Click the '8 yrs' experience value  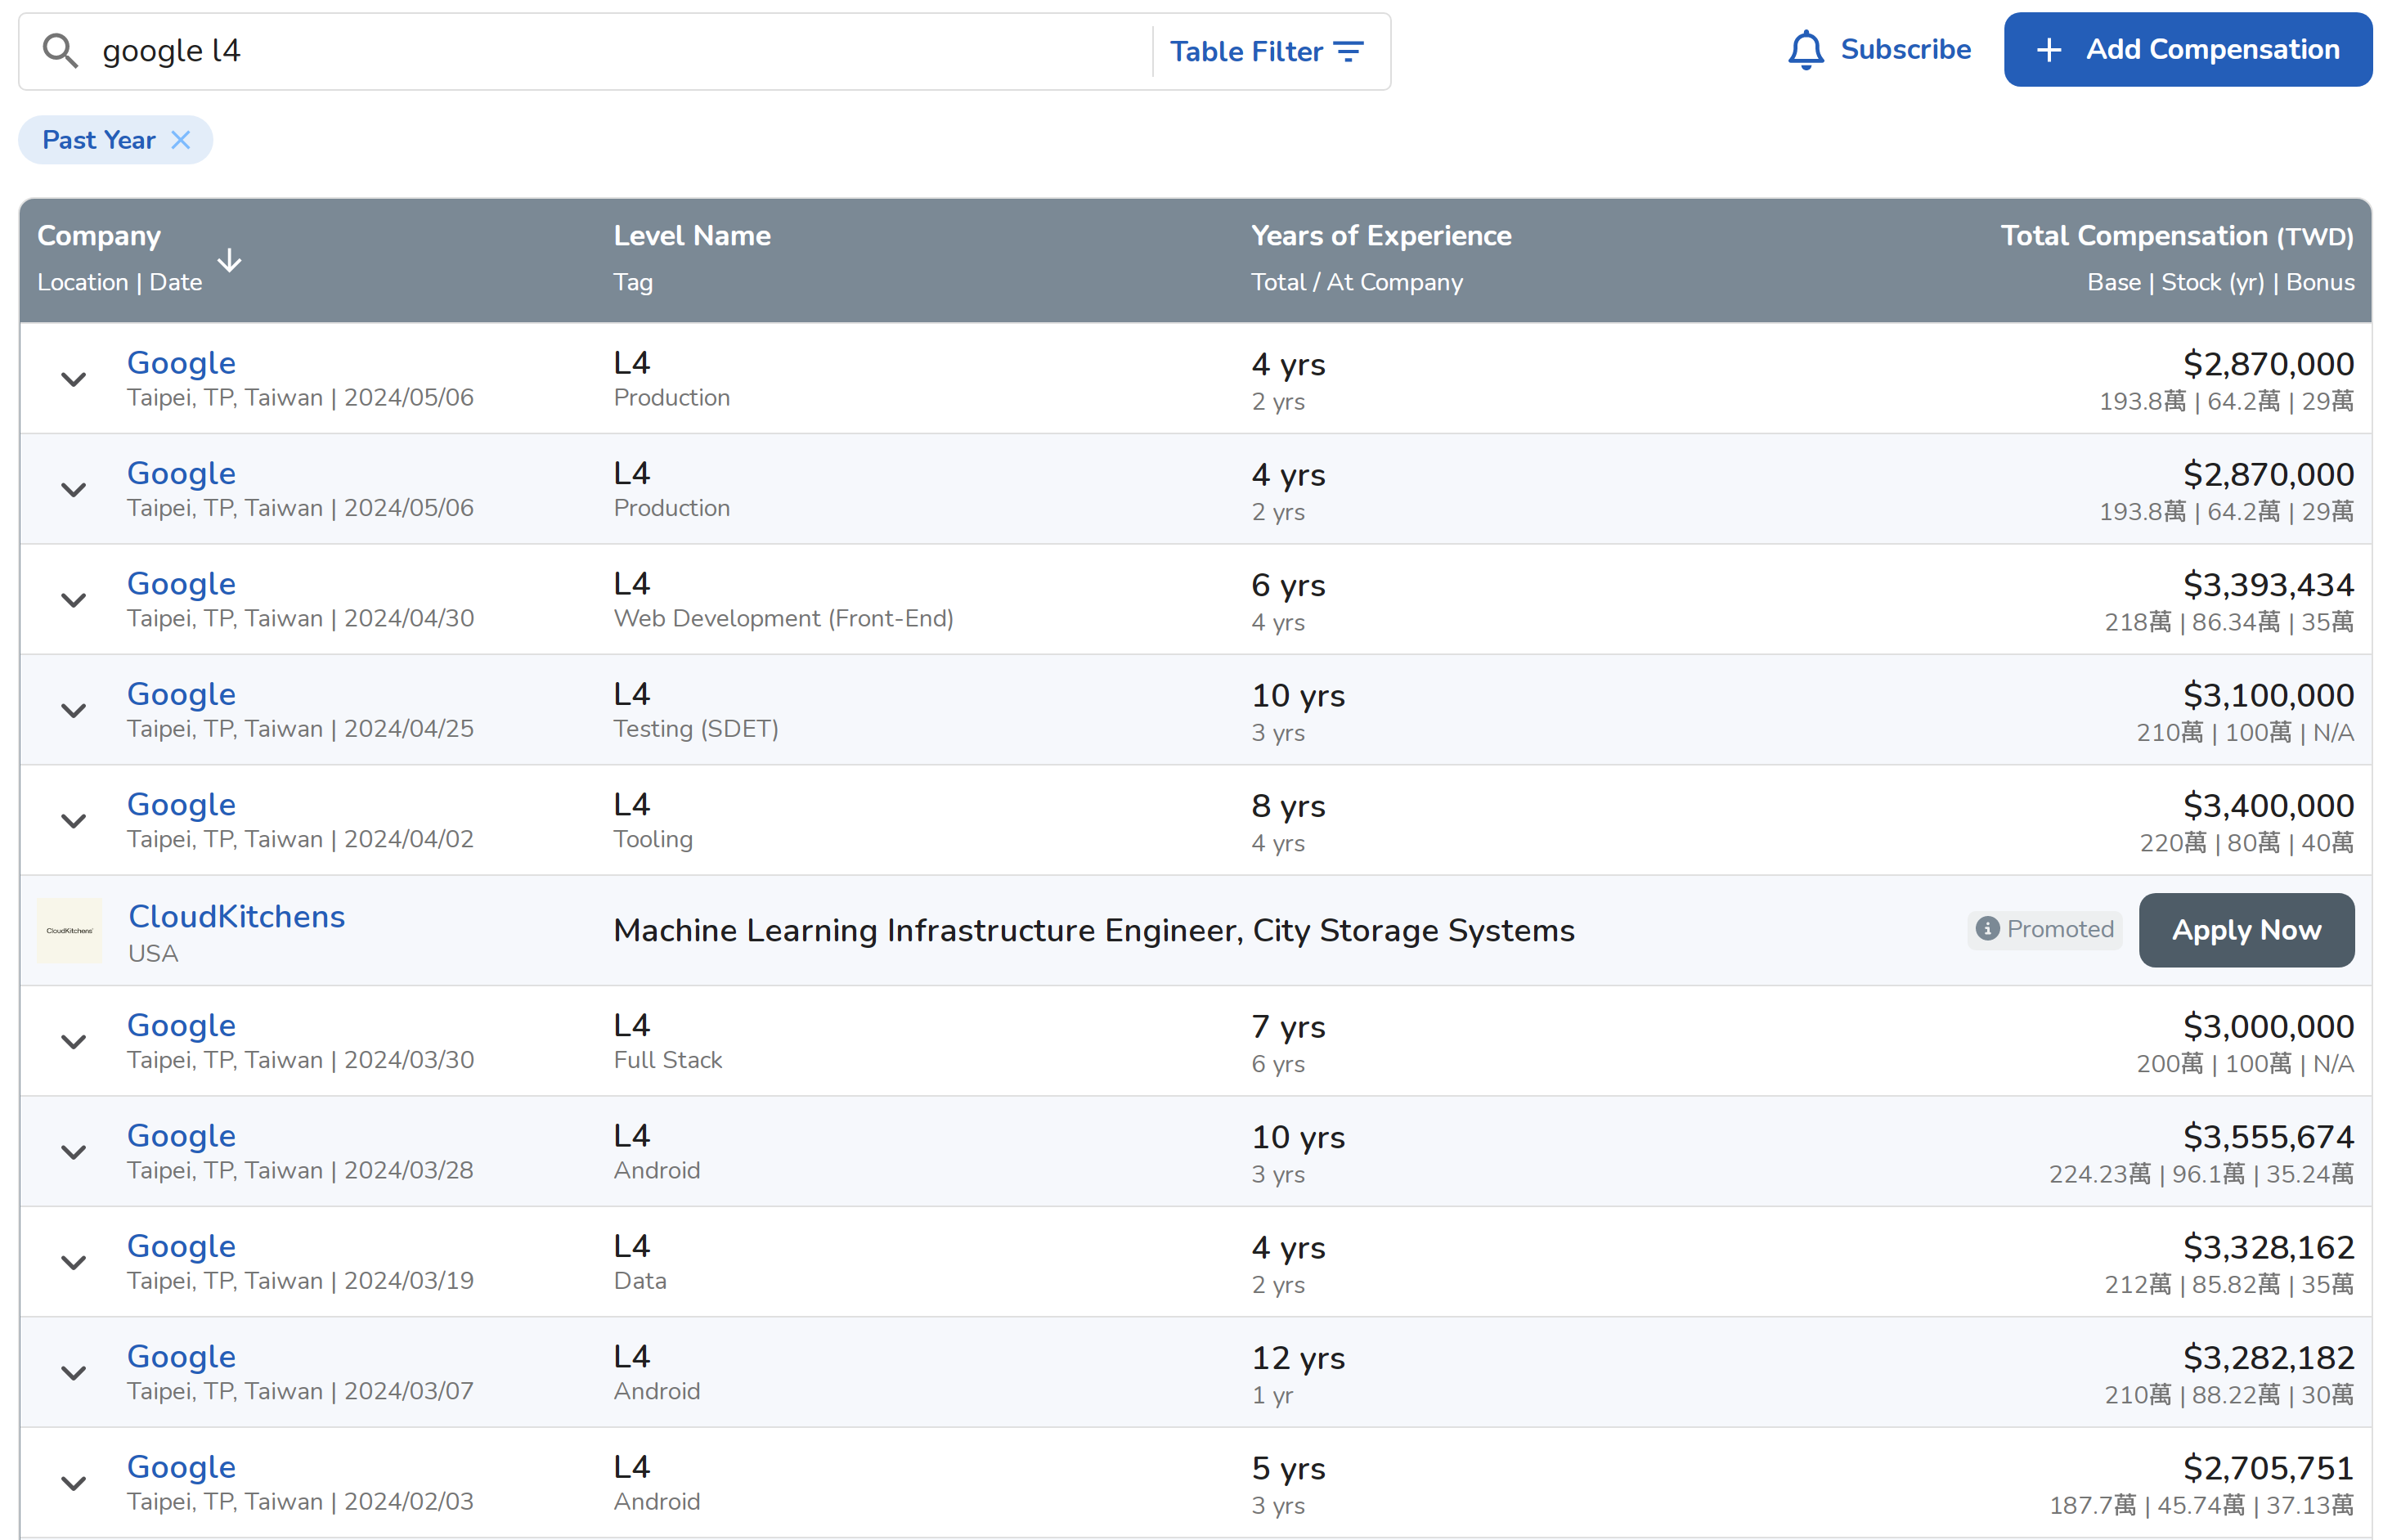click(1288, 806)
